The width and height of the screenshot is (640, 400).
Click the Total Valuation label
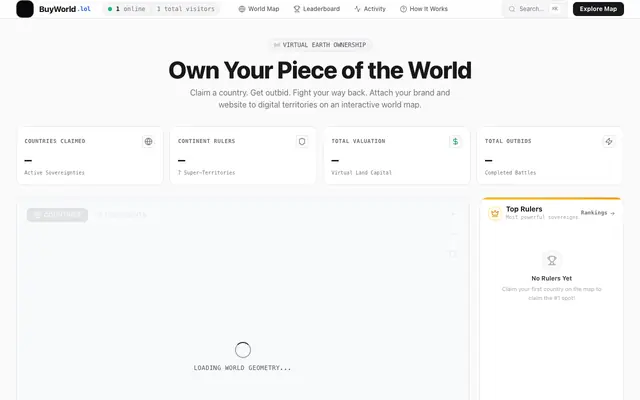click(358, 141)
